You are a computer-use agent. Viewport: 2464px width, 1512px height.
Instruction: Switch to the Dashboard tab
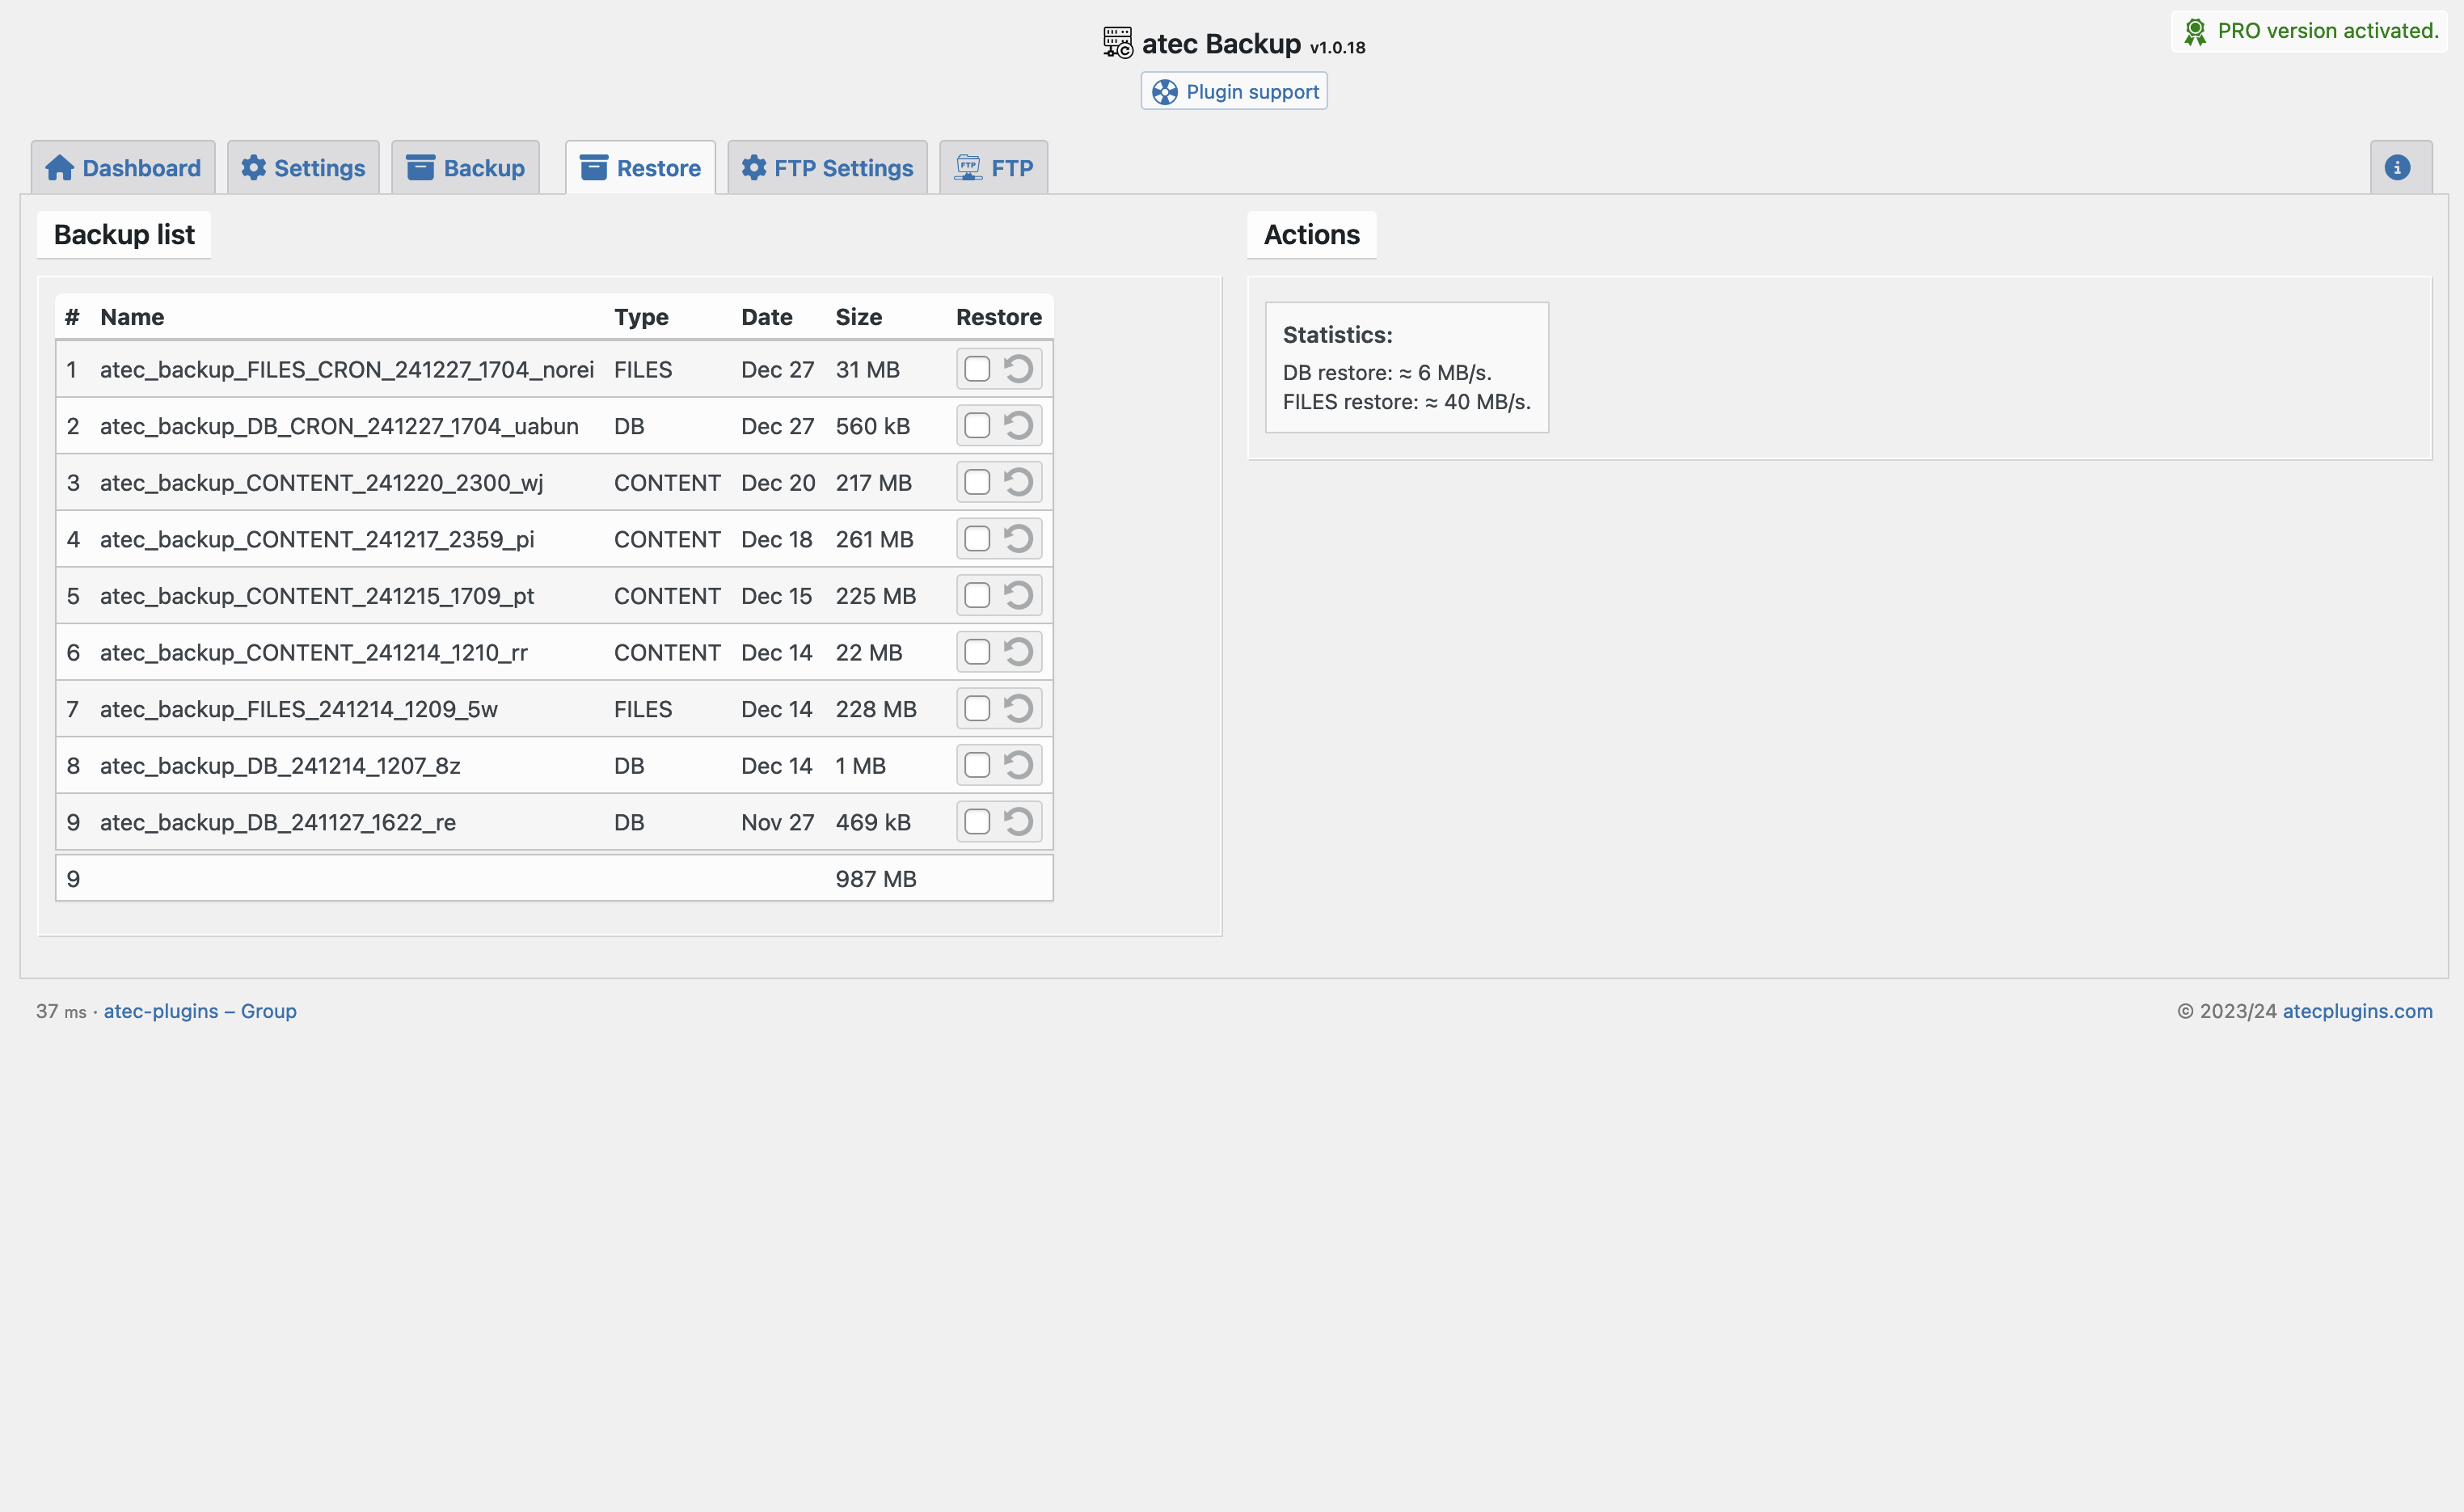(123, 167)
